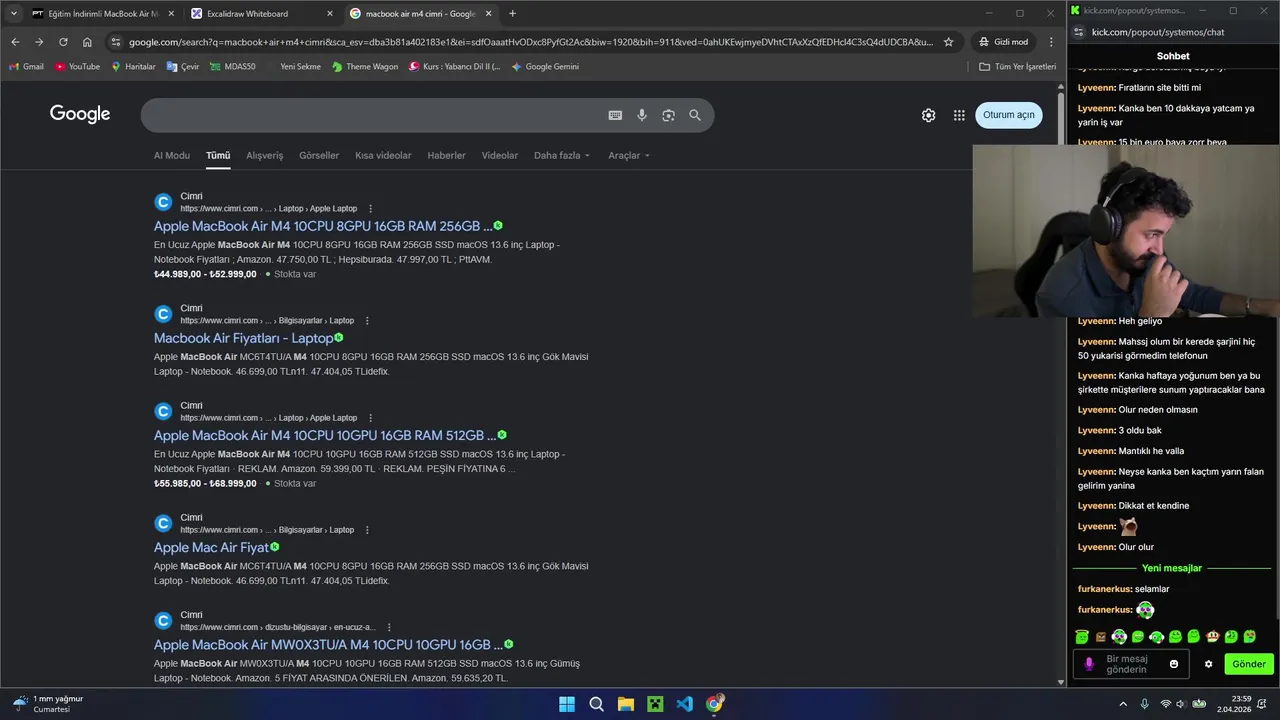Open Theme Wagon bookmark

tap(365, 67)
